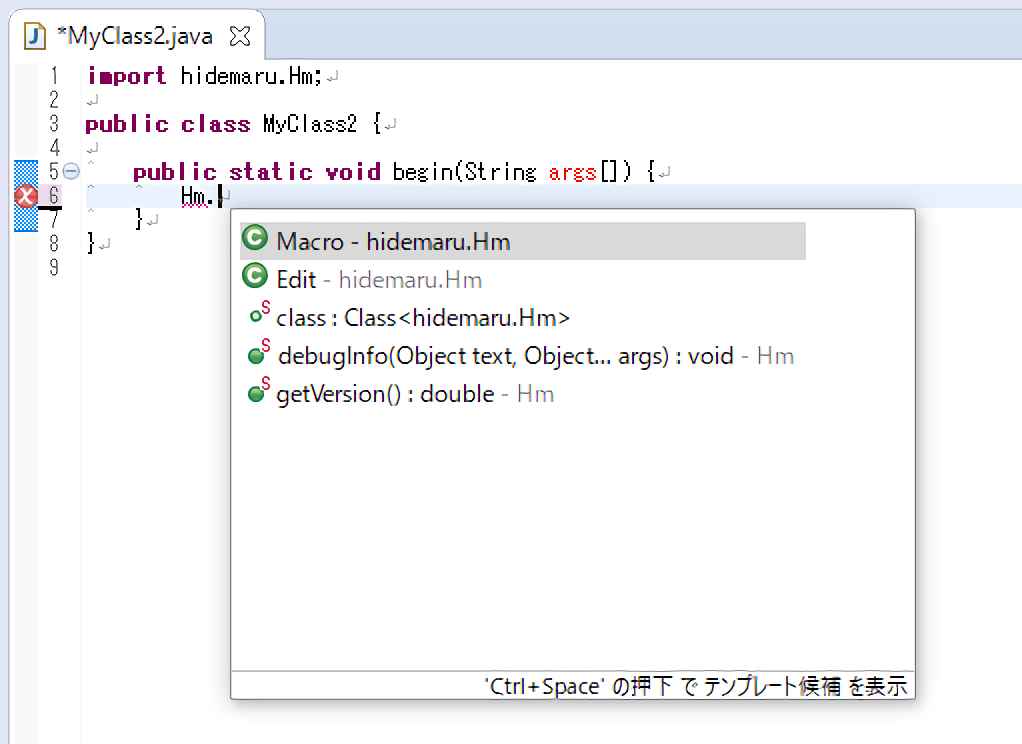Pick the "class : Class<hidemaru.Hm>" completion entry
The image size is (1022, 744).
click(x=422, y=317)
